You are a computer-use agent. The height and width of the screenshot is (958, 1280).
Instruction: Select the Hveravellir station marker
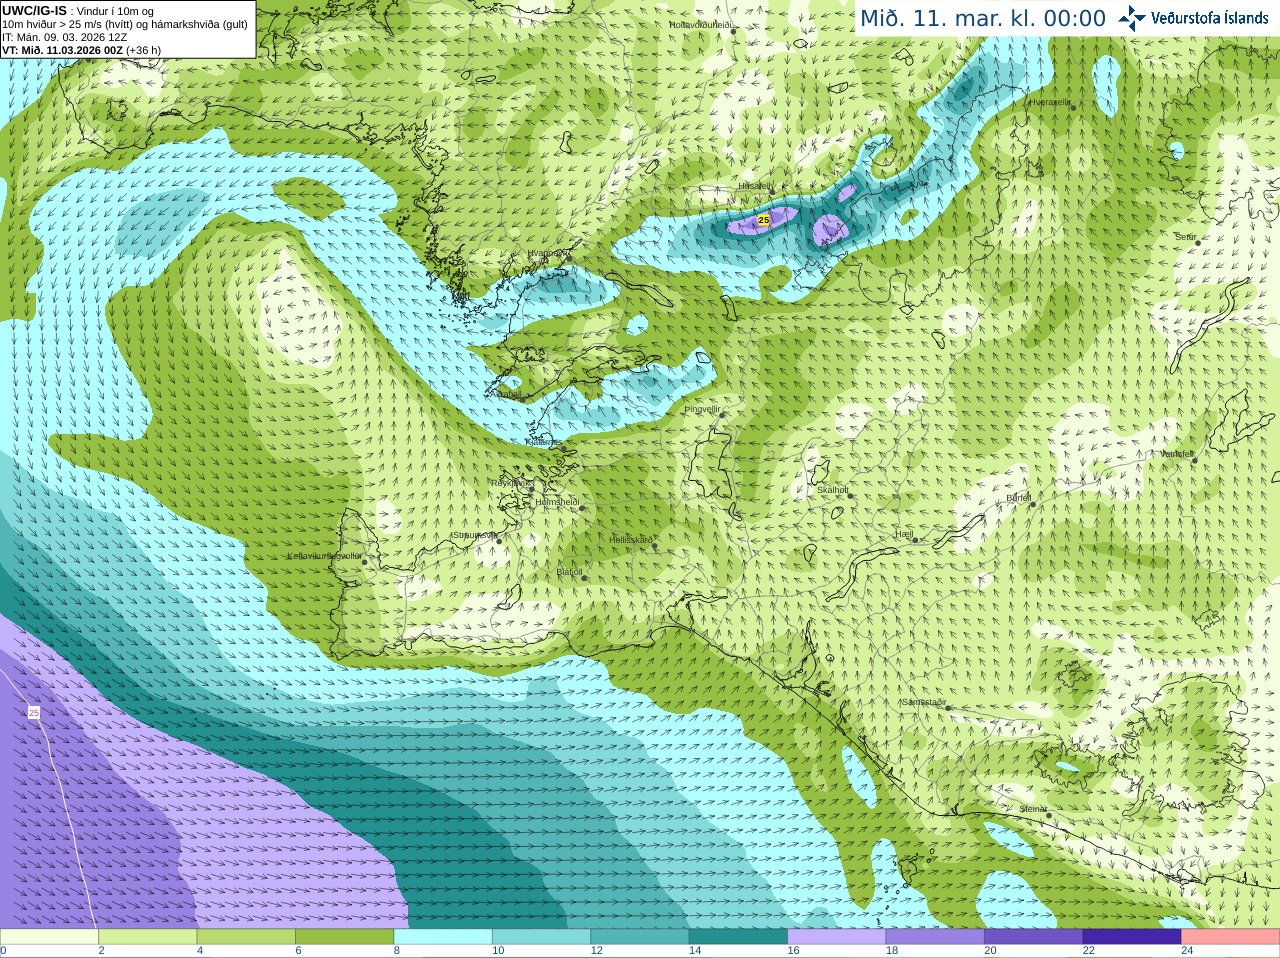(1073, 106)
